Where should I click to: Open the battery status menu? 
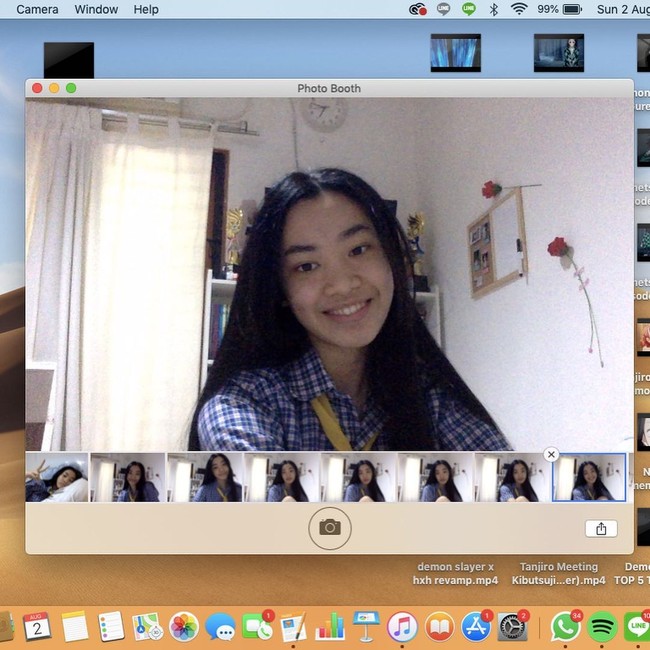point(572,9)
